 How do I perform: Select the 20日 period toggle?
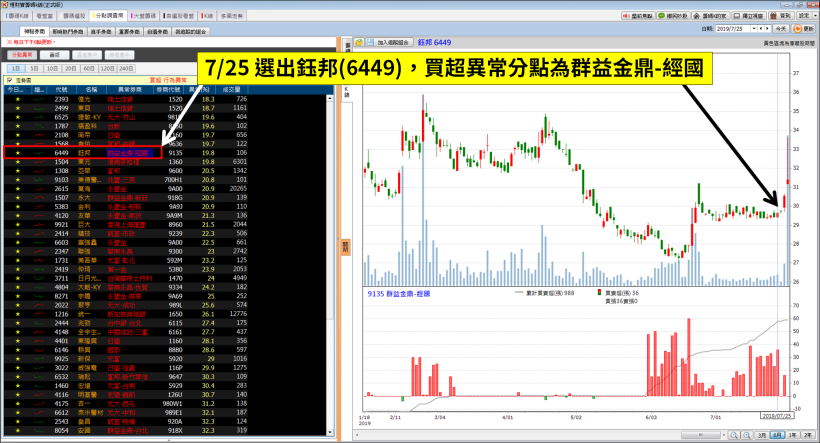pos(71,69)
